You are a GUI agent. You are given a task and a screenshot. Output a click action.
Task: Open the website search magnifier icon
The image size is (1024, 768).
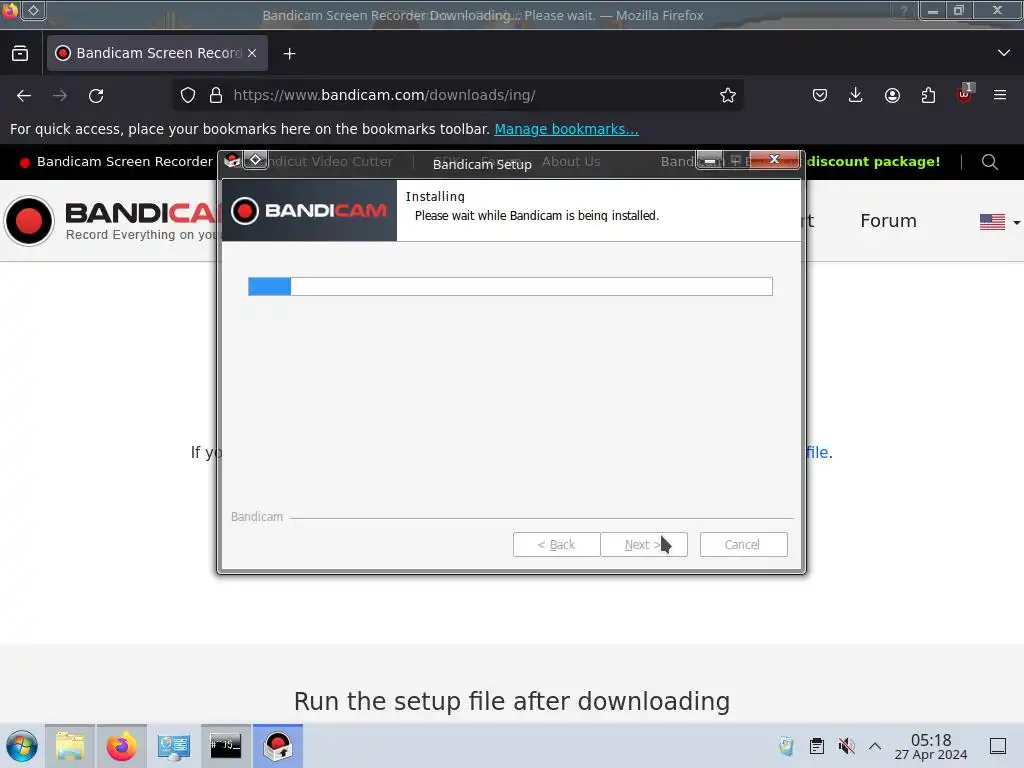point(989,162)
